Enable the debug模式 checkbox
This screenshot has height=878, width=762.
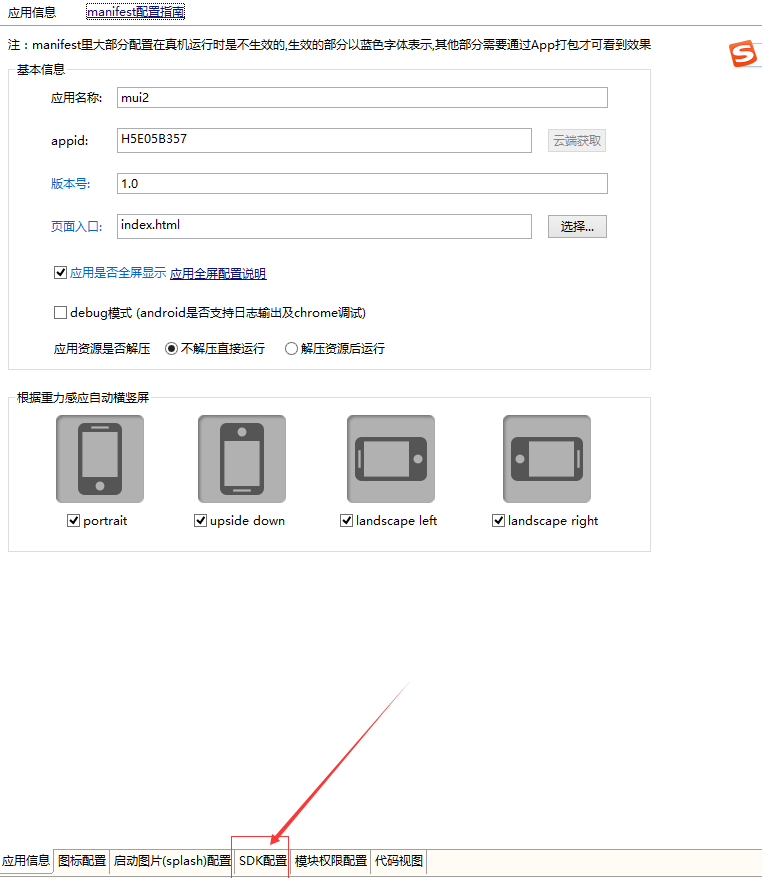[x=60, y=312]
